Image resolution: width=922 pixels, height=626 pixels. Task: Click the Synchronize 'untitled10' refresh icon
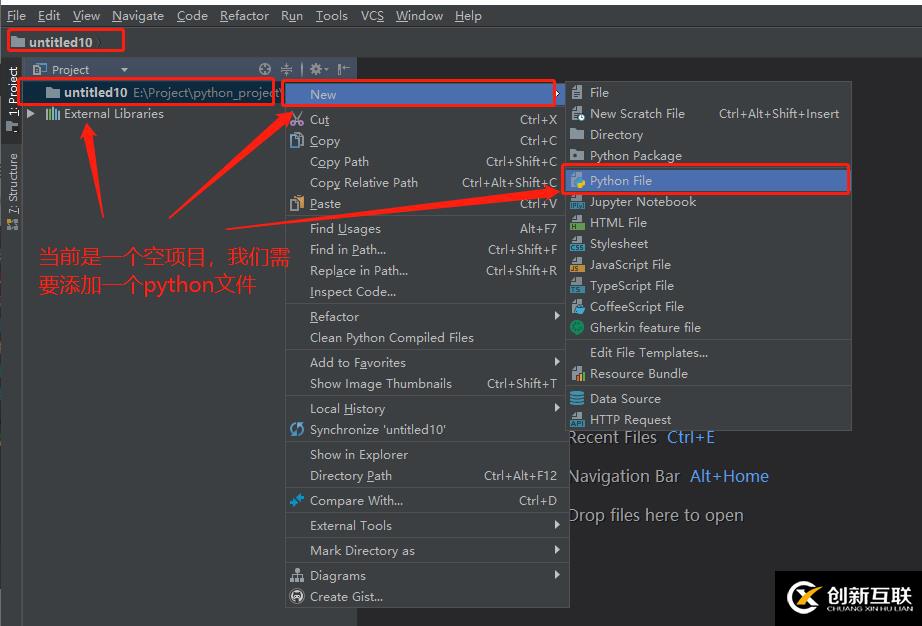[296, 430]
